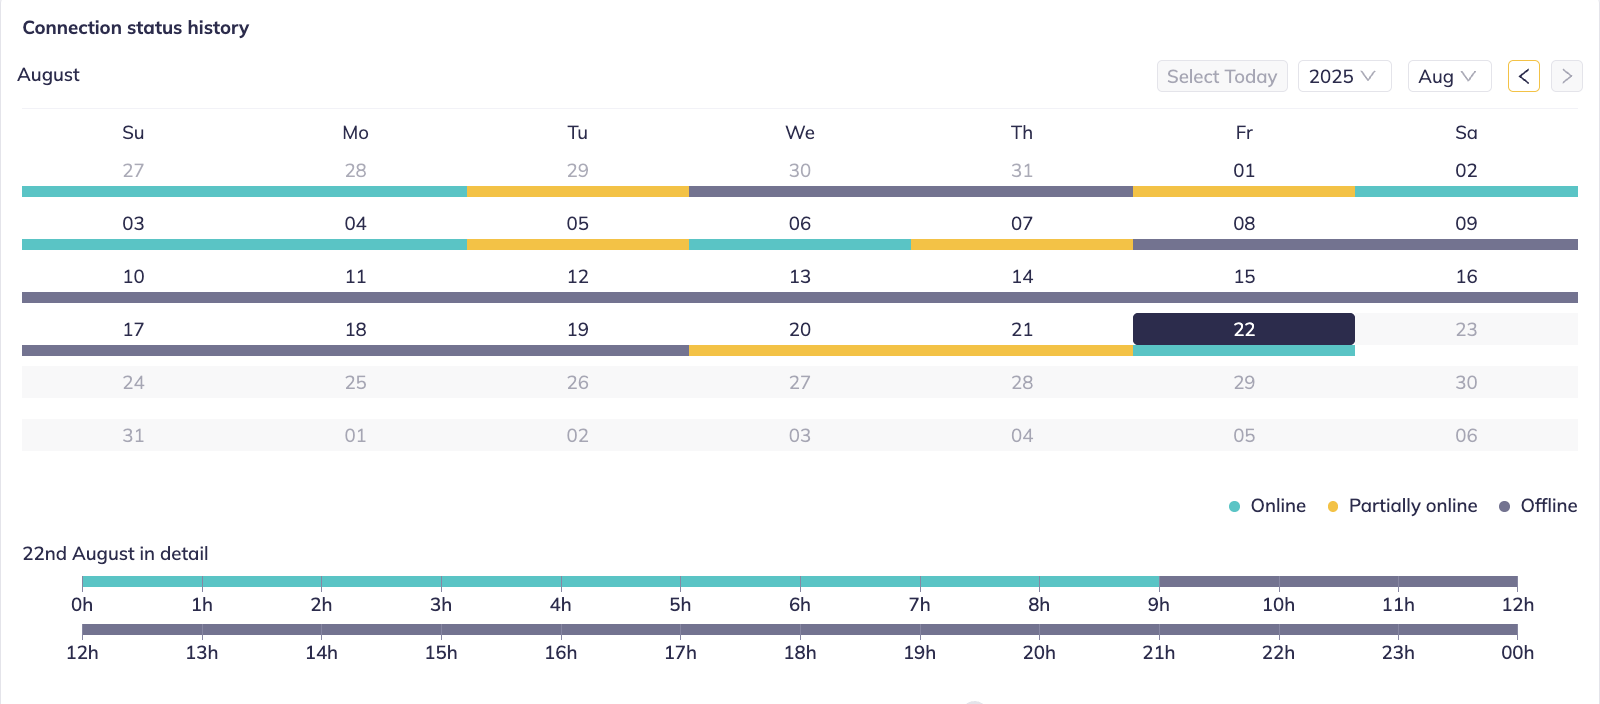The height and width of the screenshot is (704, 1600).
Task: Choose August 17 calendar date
Action: [133, 329]
